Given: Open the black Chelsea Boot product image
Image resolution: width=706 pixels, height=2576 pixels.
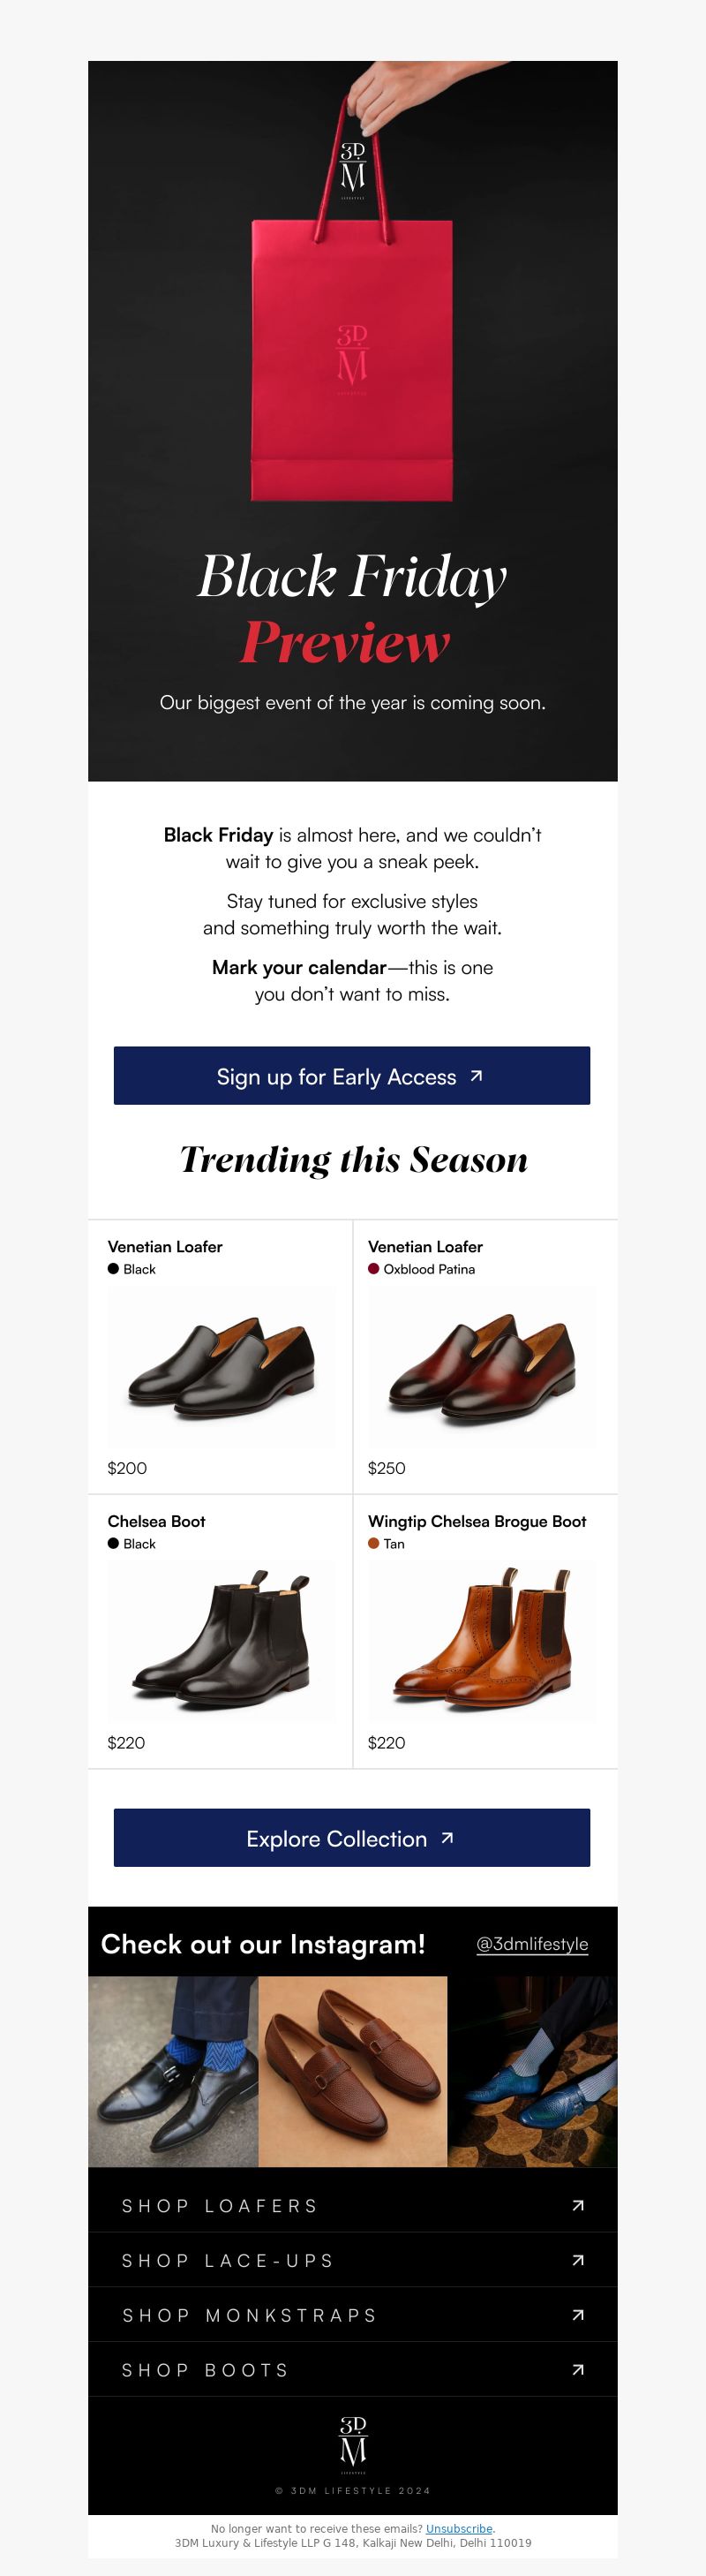Looking at the screenshot, I should coord(221,1641).
